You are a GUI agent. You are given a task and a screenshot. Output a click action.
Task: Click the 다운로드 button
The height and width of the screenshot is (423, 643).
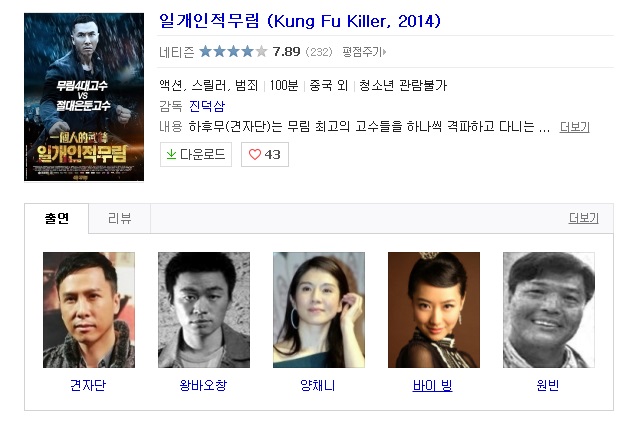click(196, 155)
